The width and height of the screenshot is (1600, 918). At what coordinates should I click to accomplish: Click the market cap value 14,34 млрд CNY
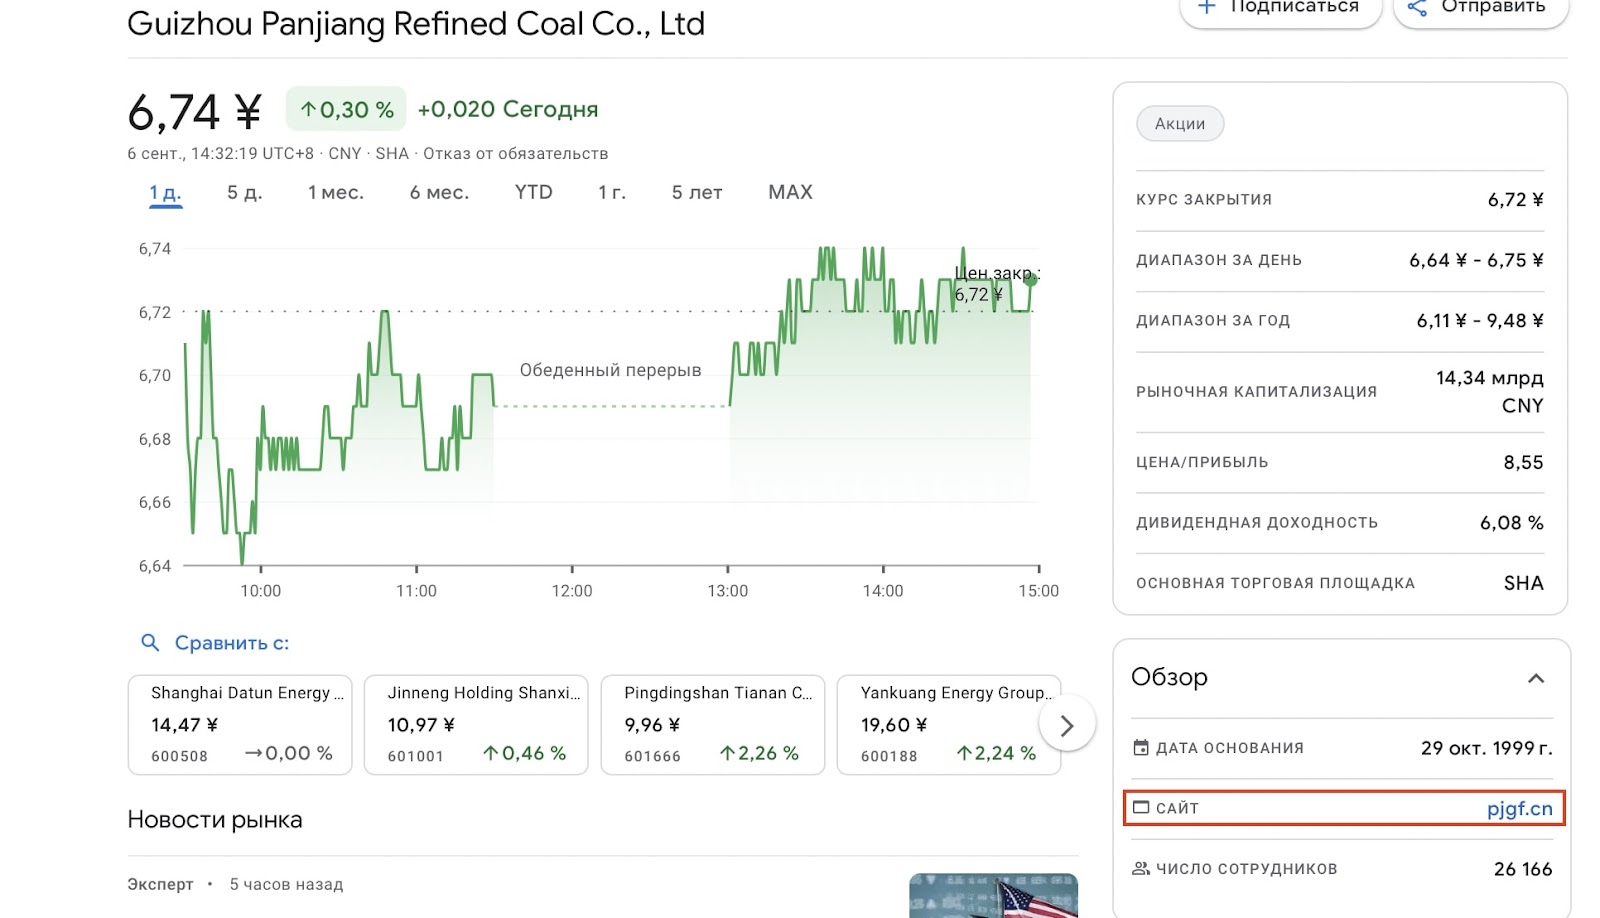click(x=1490, y=392)
